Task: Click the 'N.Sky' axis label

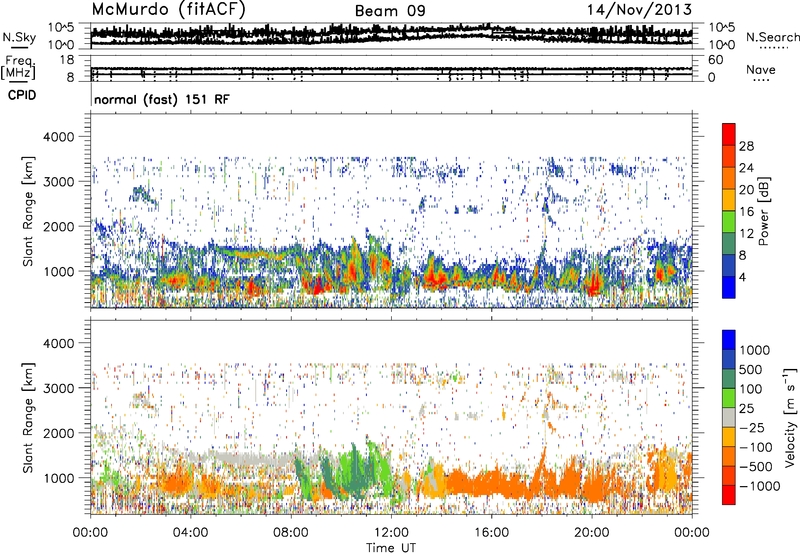Action: 19,37
